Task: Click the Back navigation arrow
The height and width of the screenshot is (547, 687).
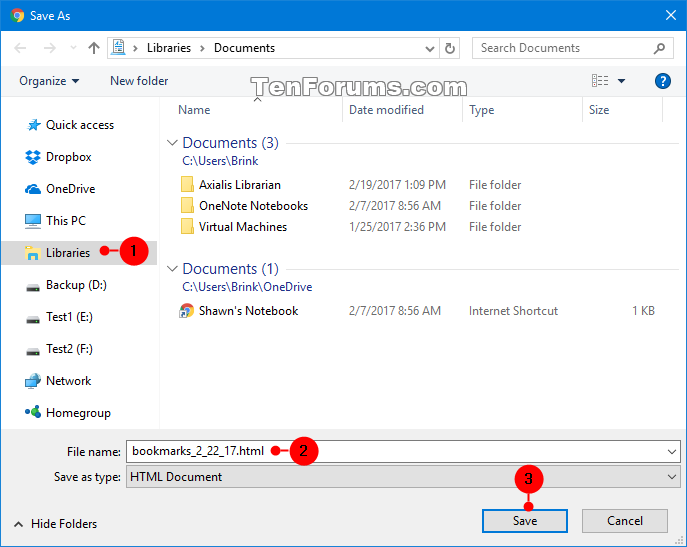Action: (x=20, y=48)
